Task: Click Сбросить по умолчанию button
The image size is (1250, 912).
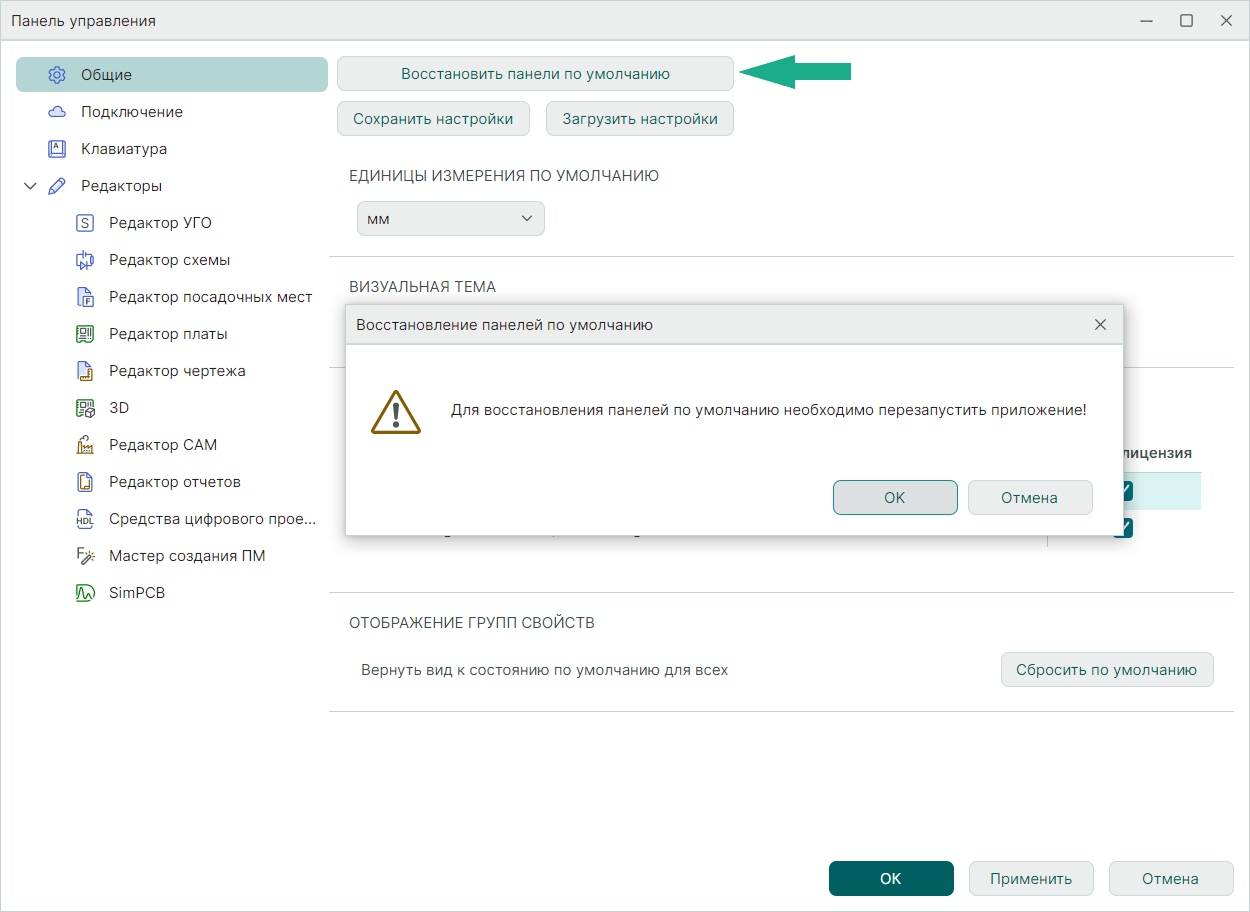Action: [x=1107, y=670]
